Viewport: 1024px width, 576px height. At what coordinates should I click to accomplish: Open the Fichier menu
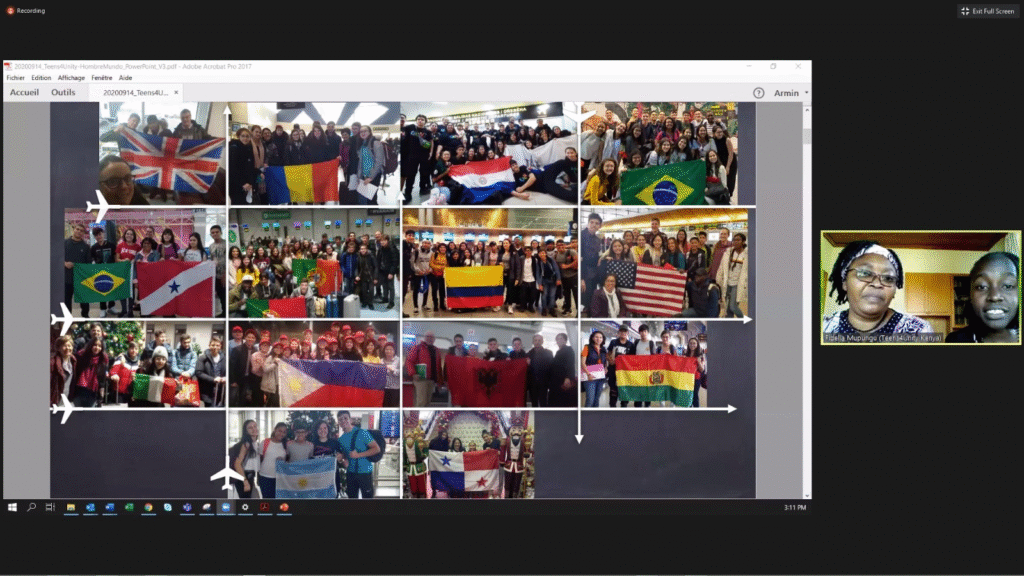(14, 77)
